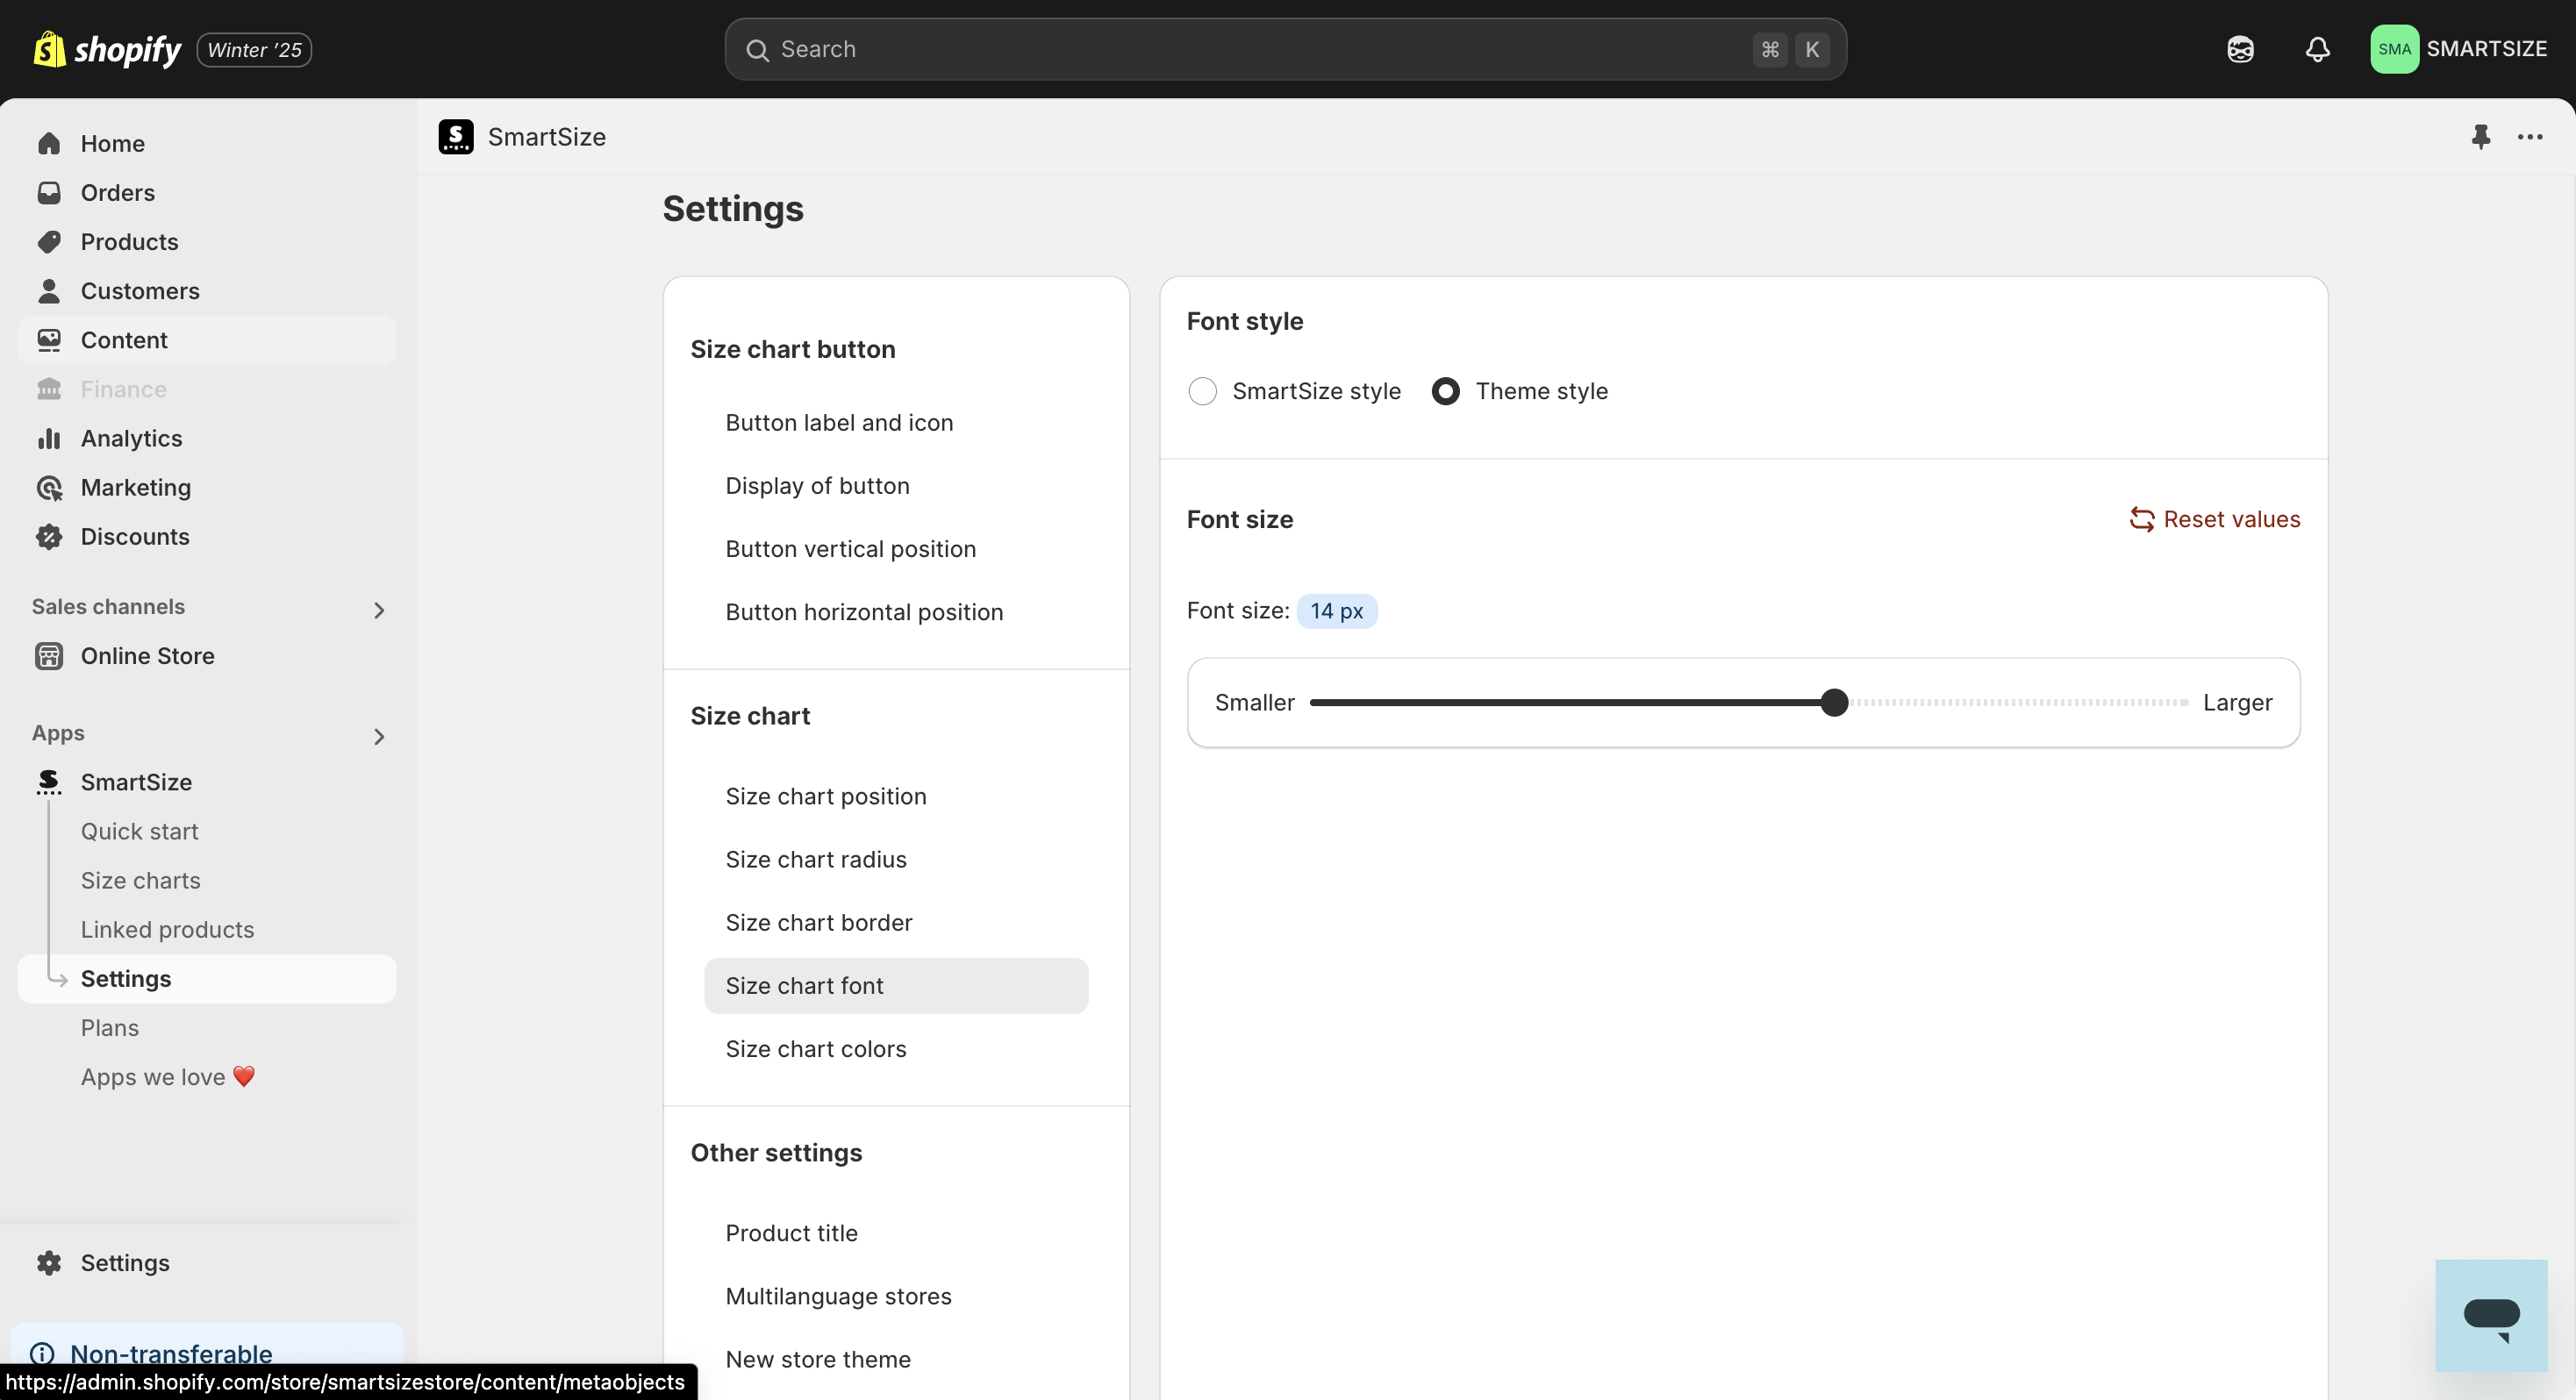Open Display of button settings
The width and height of the screenshot is (2576, 1400).
817,485
